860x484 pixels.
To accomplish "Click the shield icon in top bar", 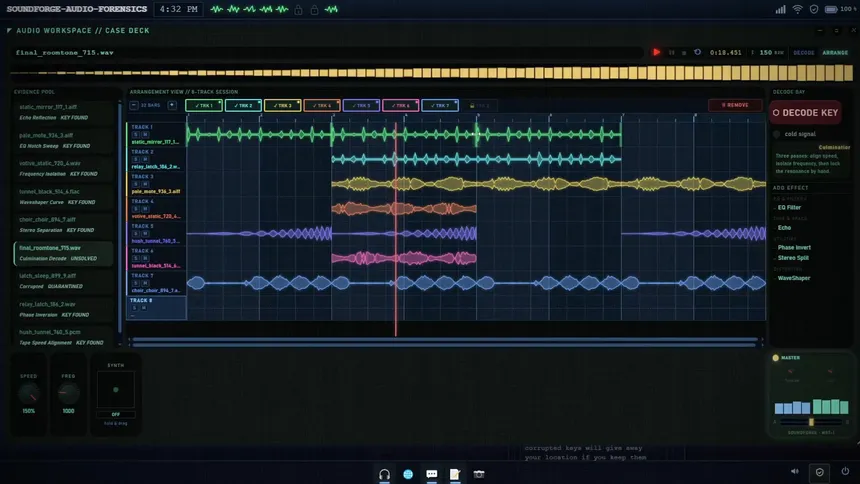I will coord(814,9).
